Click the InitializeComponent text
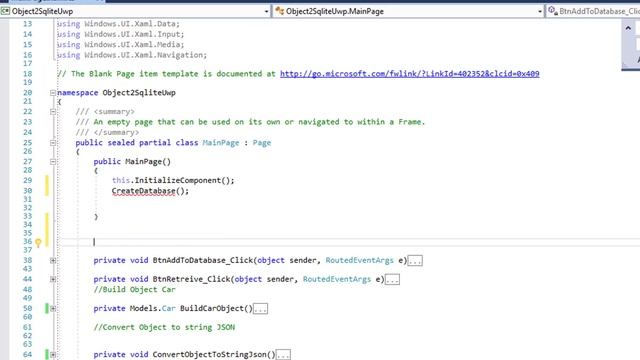Viewport: 640px width, 360px height. [x=178, y=180]
